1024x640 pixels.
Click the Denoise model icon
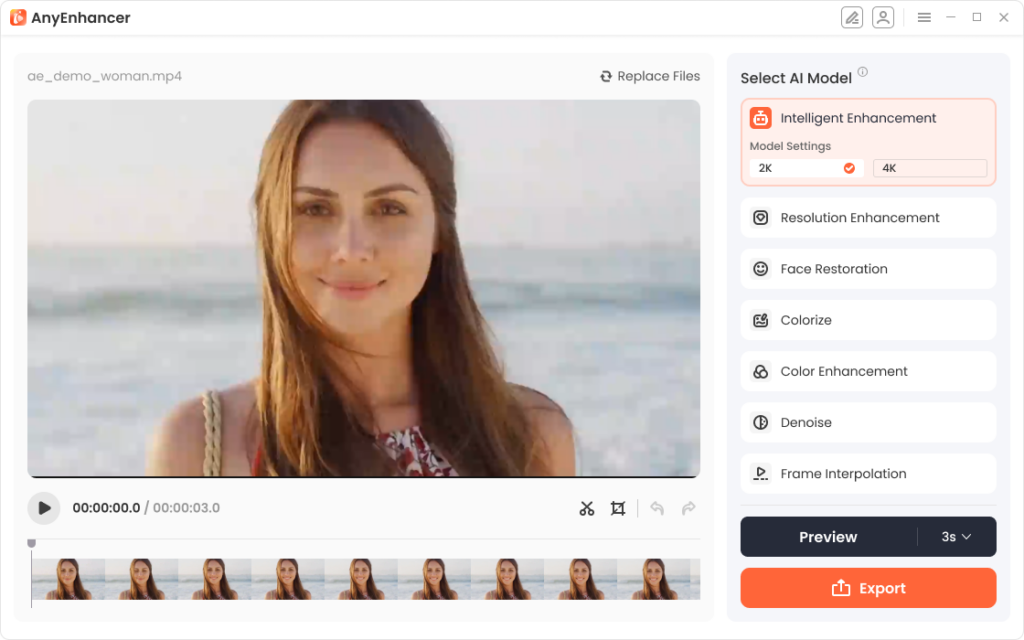click(x=760, y=422)
